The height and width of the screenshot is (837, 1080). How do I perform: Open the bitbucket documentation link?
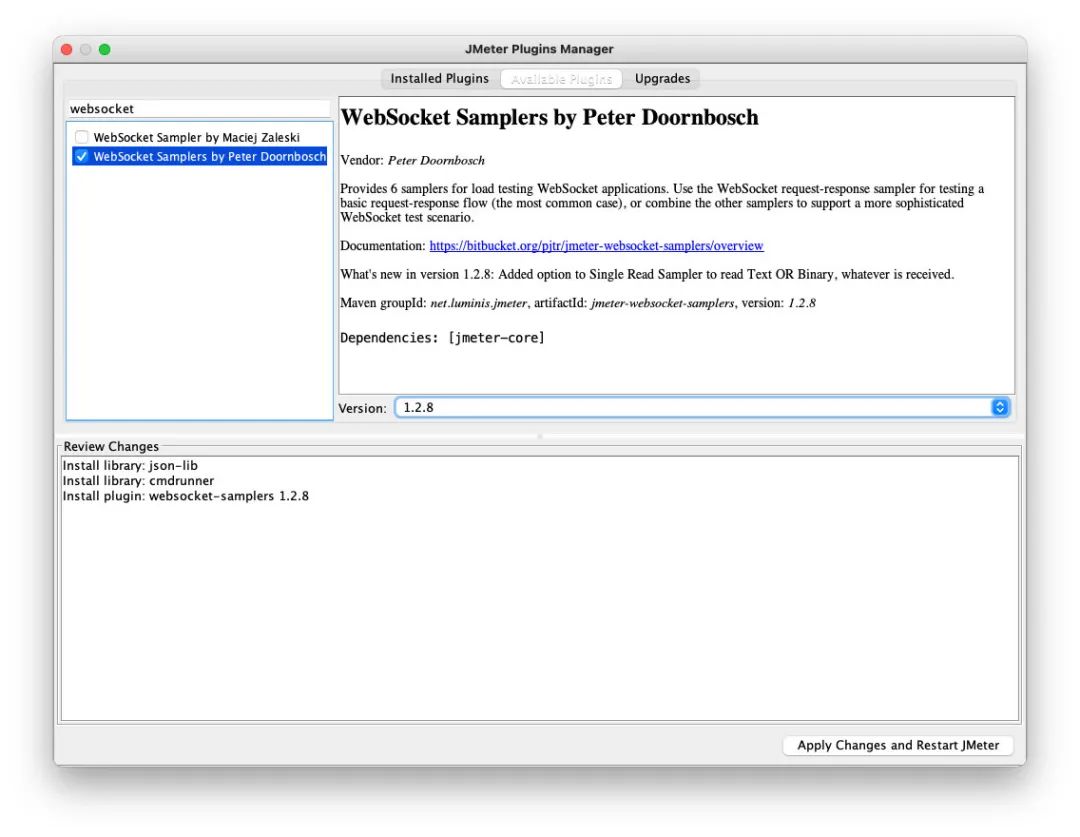click(x=596, y=245)
